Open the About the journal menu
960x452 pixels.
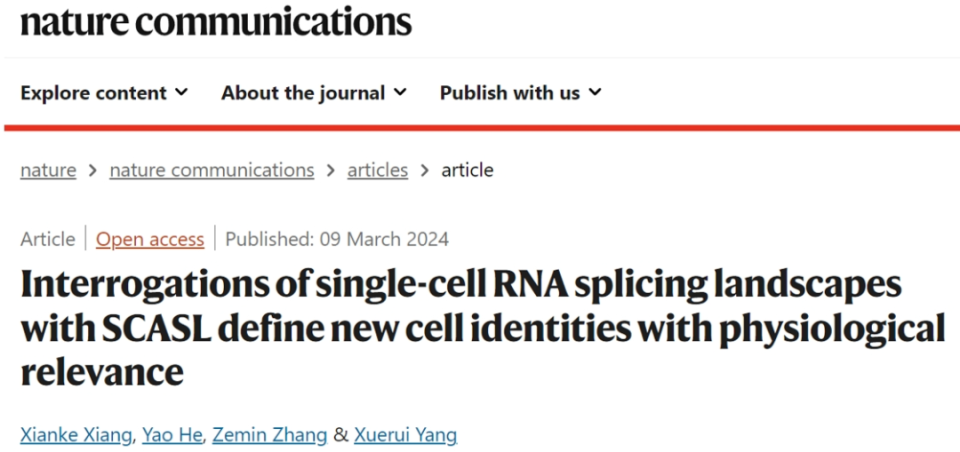point(303,93)
